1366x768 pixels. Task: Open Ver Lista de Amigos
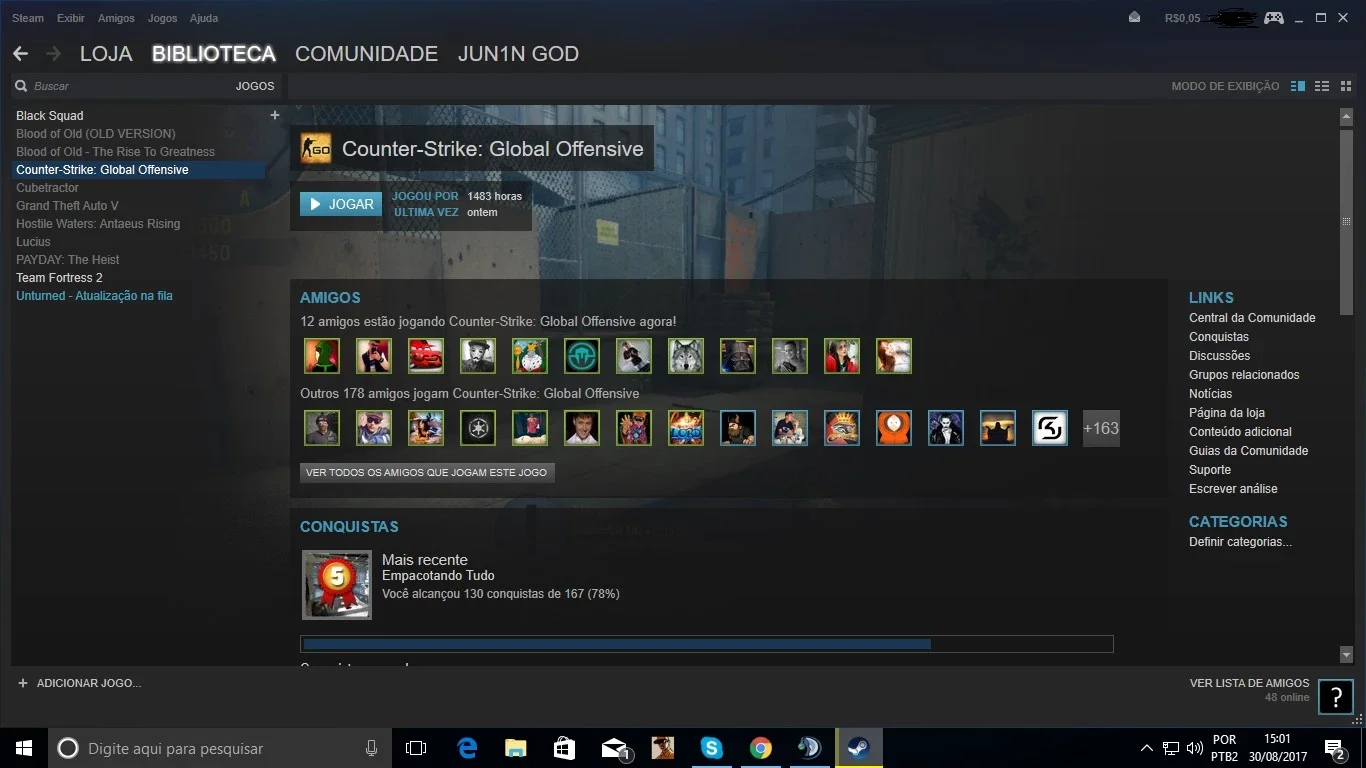pyautogui.click(x=1249, y=683)
